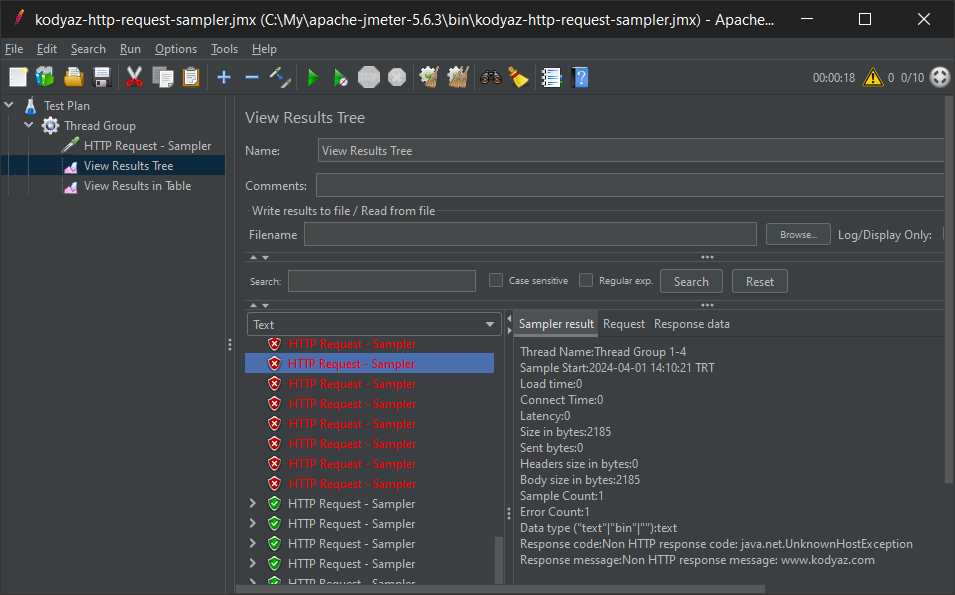Image resolution: width=955 pixels, height=595 pixels.
Task: Switch to the Response data tab
Action: click(692, 324)
